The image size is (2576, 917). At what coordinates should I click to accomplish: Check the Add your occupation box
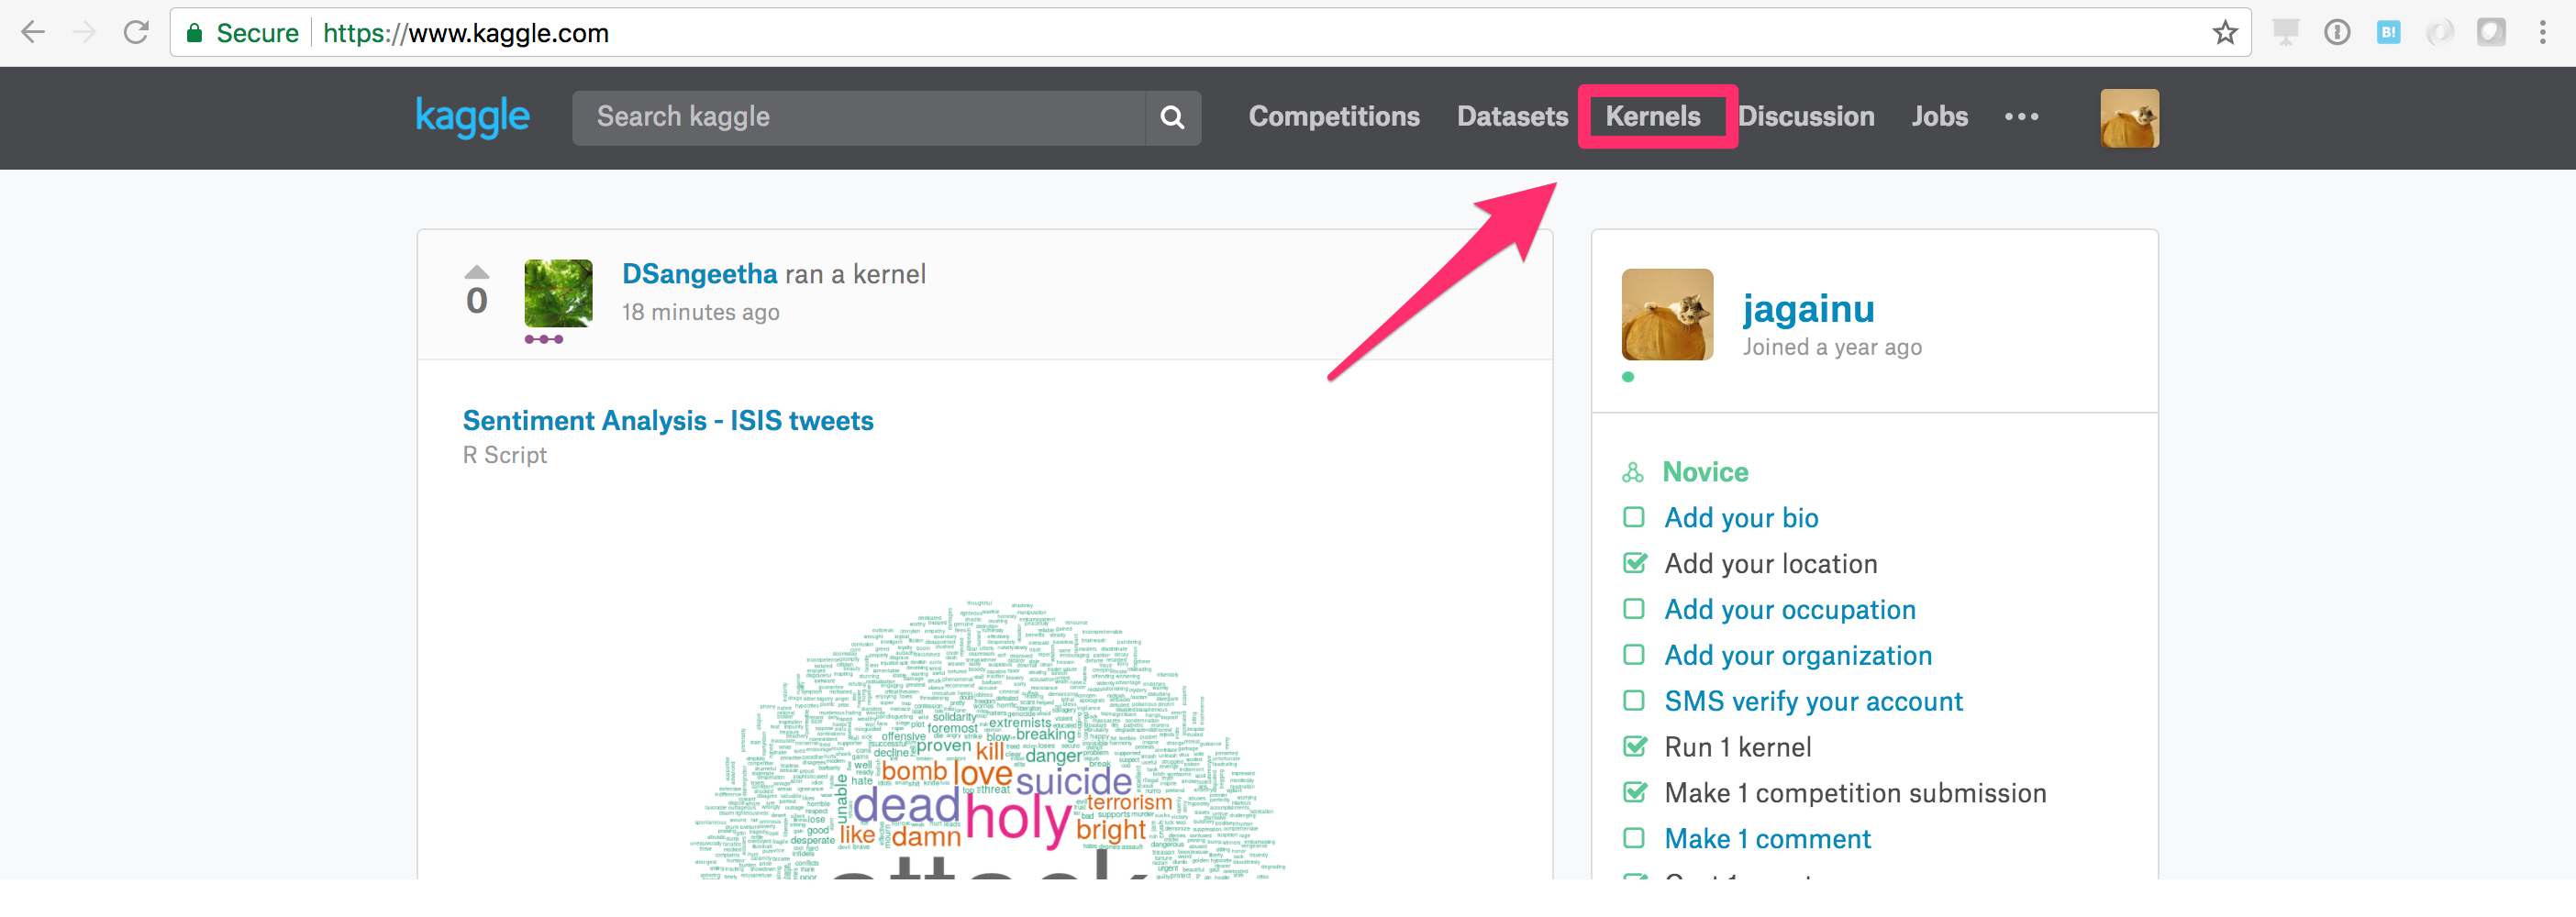point(1633,609)
